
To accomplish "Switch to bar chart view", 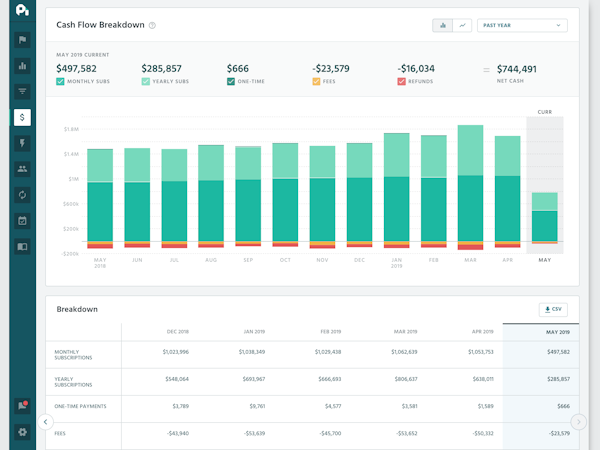I will (443, 26).
